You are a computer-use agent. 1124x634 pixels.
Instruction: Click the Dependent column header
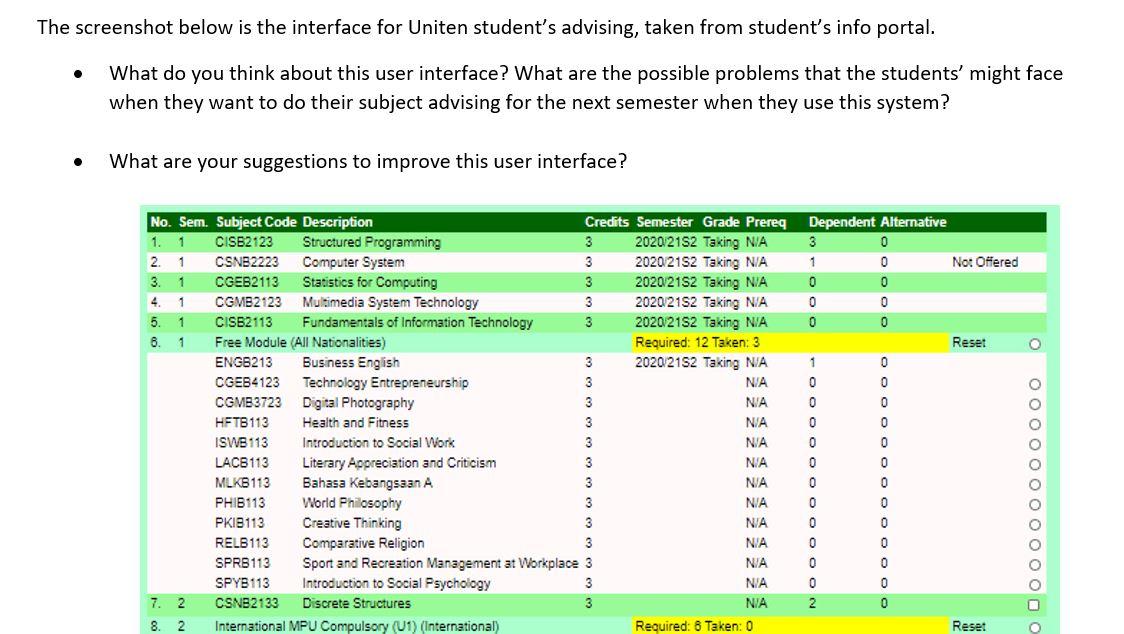(x=842, y=222)
